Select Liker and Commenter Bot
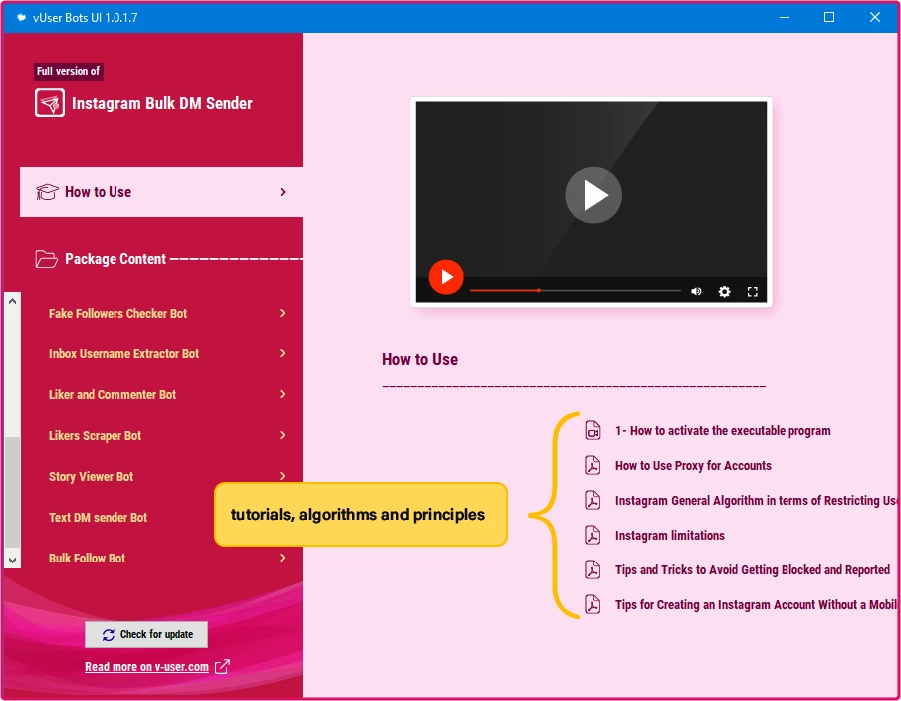The height and width of the screenshot is (701, 901). (112, 395)
